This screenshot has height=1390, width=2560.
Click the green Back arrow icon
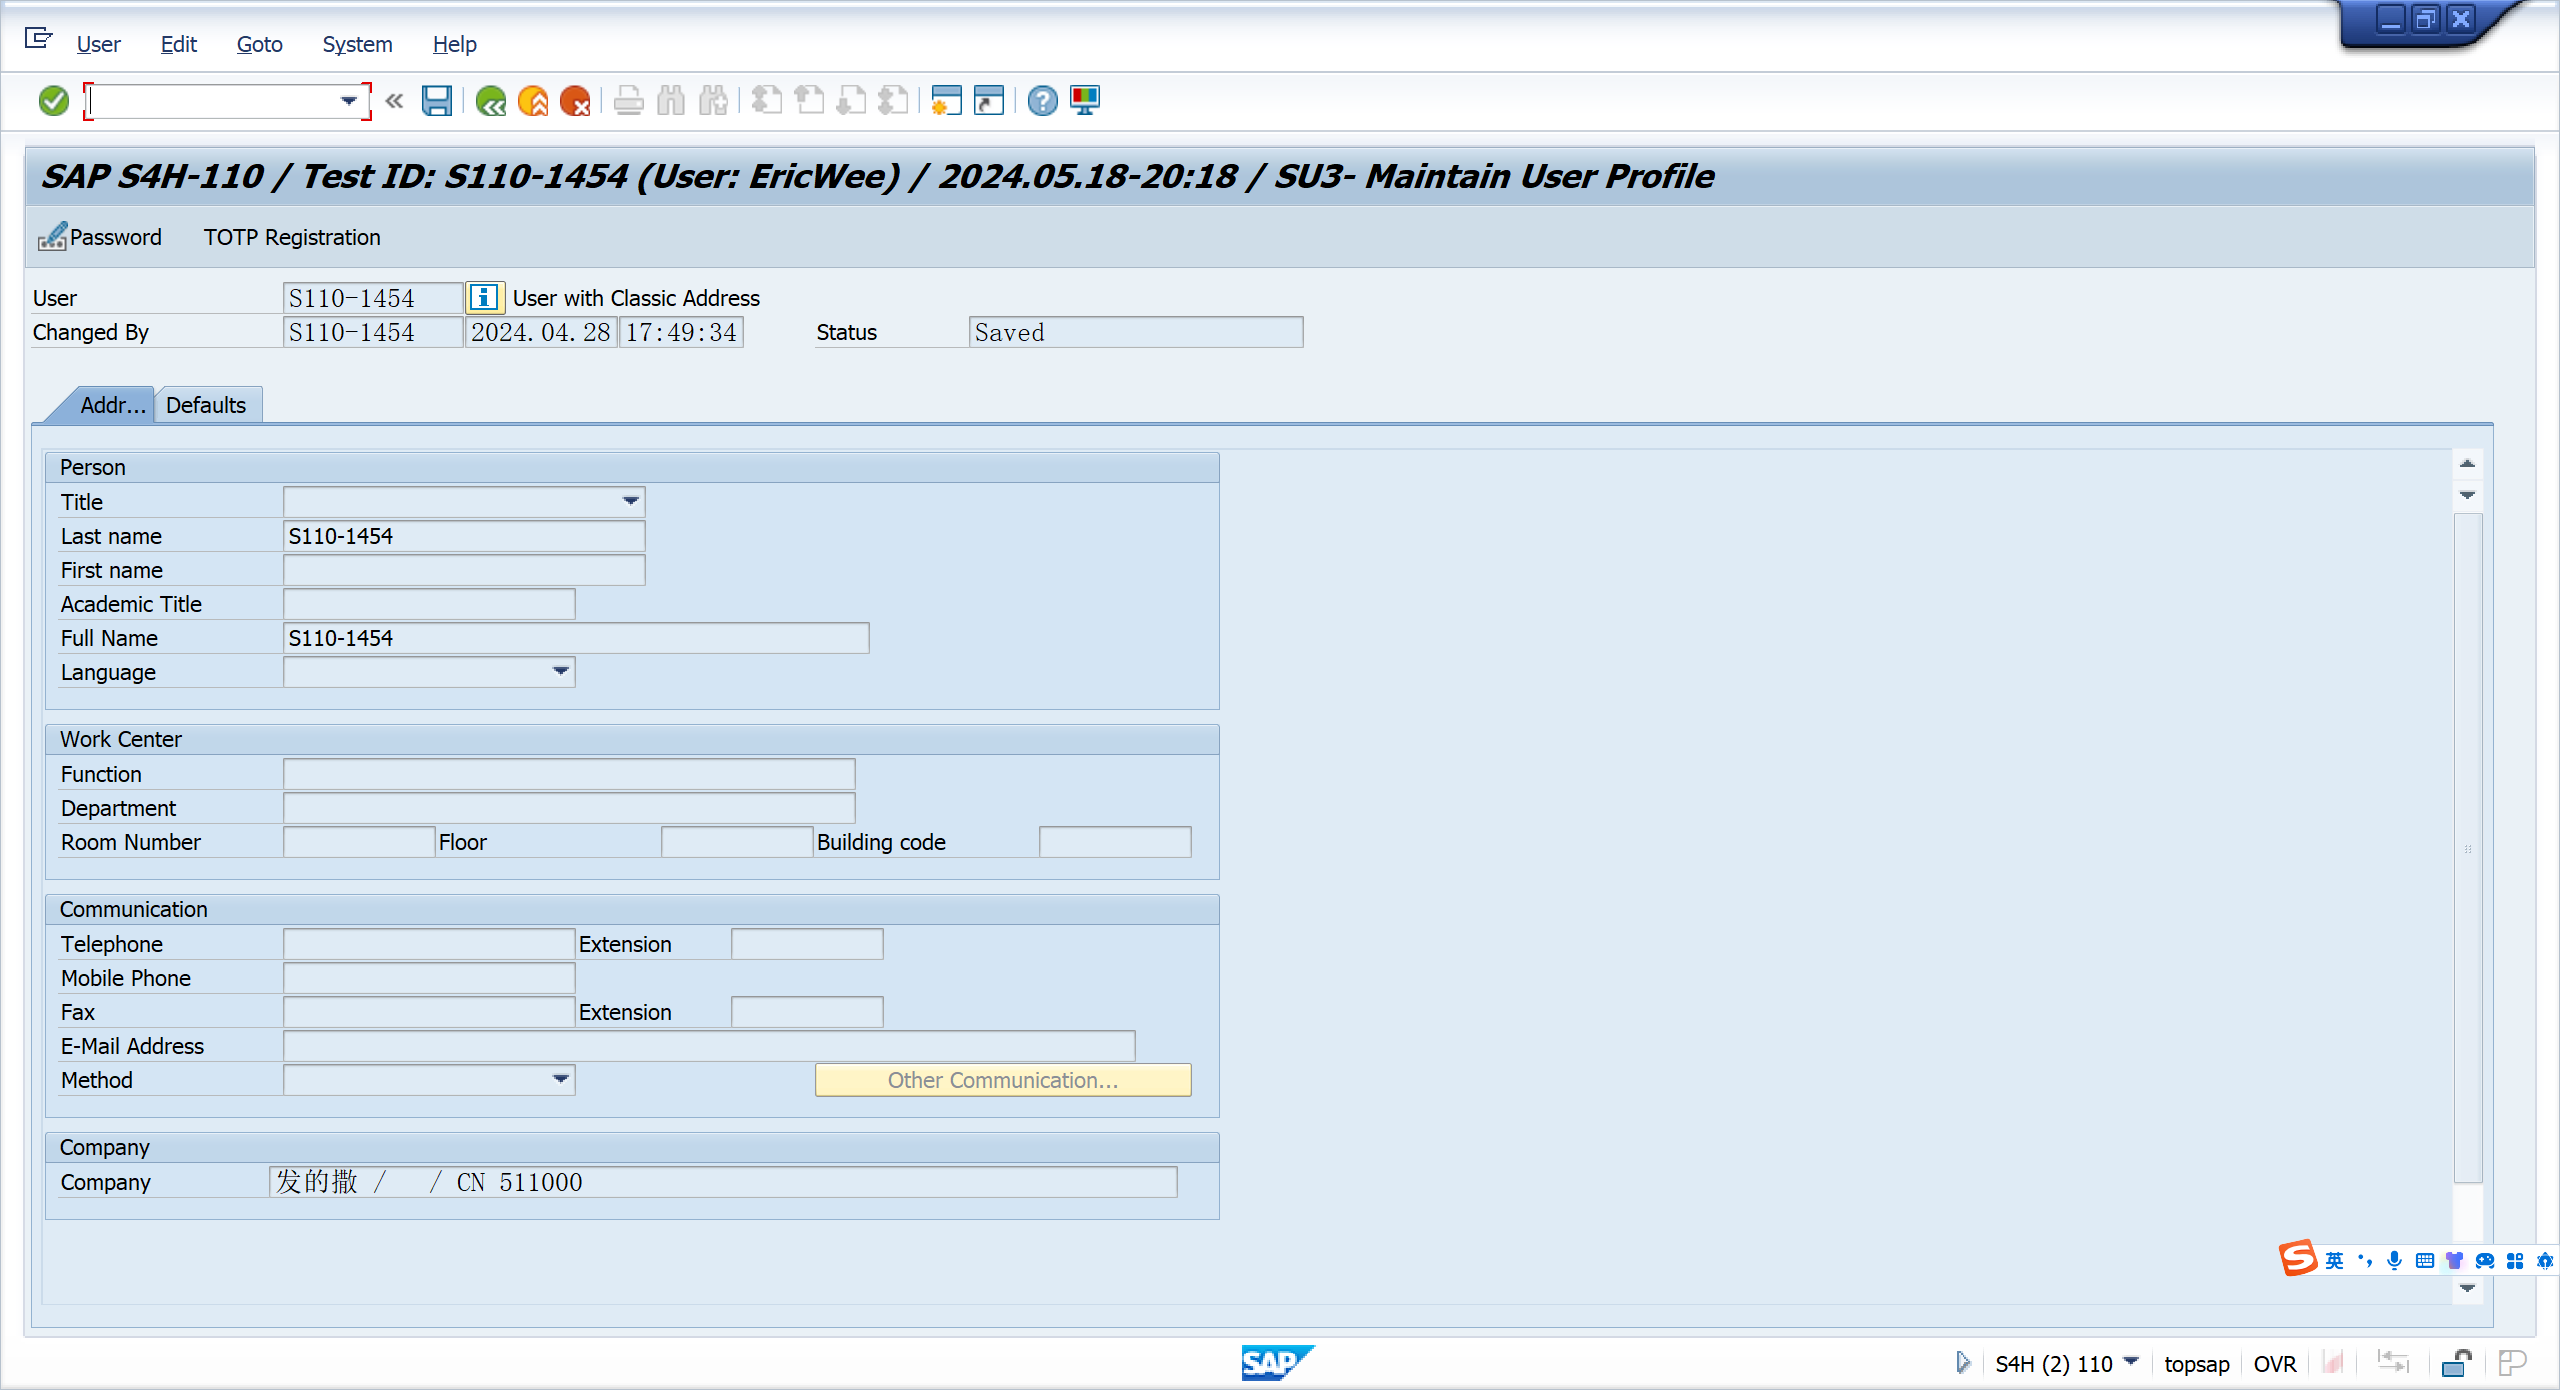490,101
